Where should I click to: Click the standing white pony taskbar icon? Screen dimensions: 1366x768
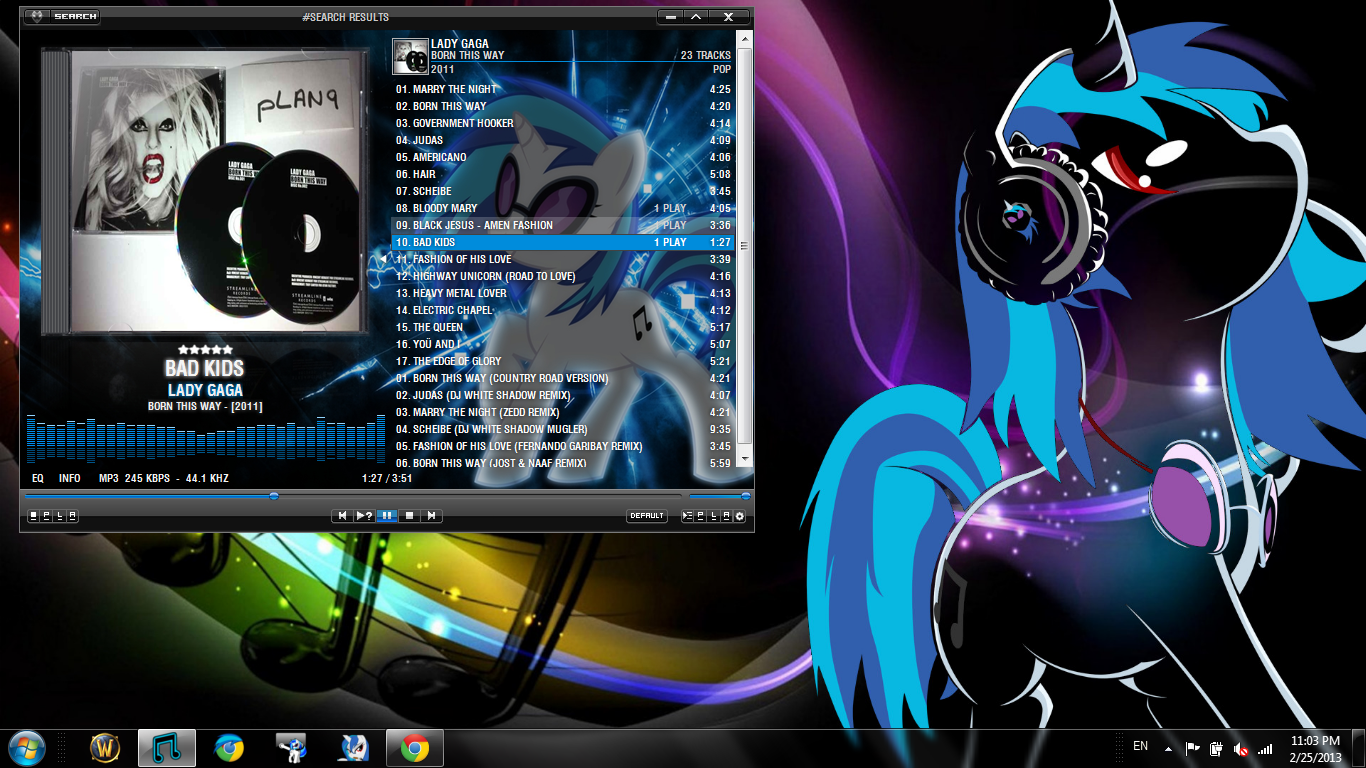tap(291, 747)
